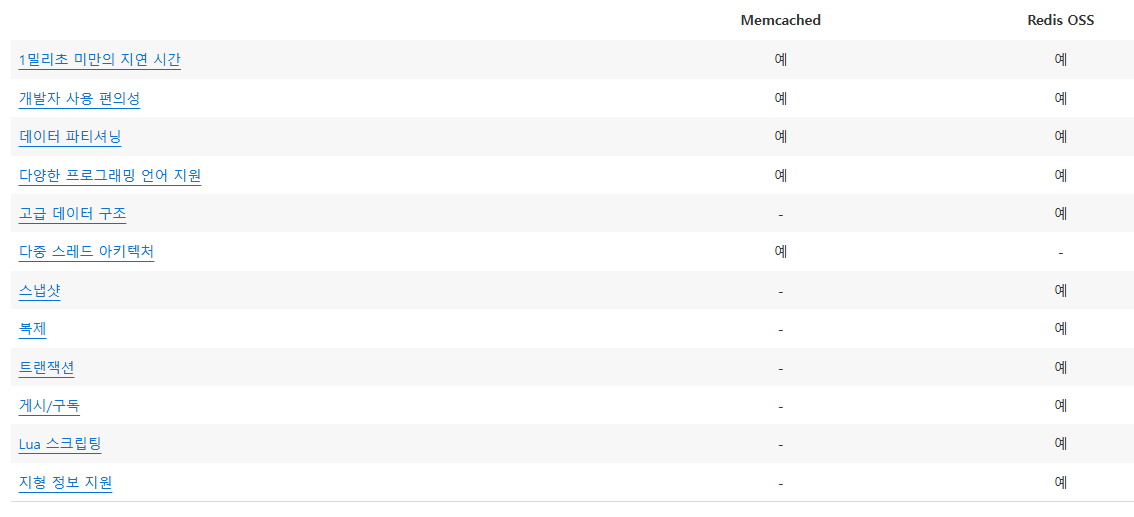1134x517 pixels.
Task: Select Redis OSS 예 cell for 지형 정보 지원
Action: (x=1060, y=482)
